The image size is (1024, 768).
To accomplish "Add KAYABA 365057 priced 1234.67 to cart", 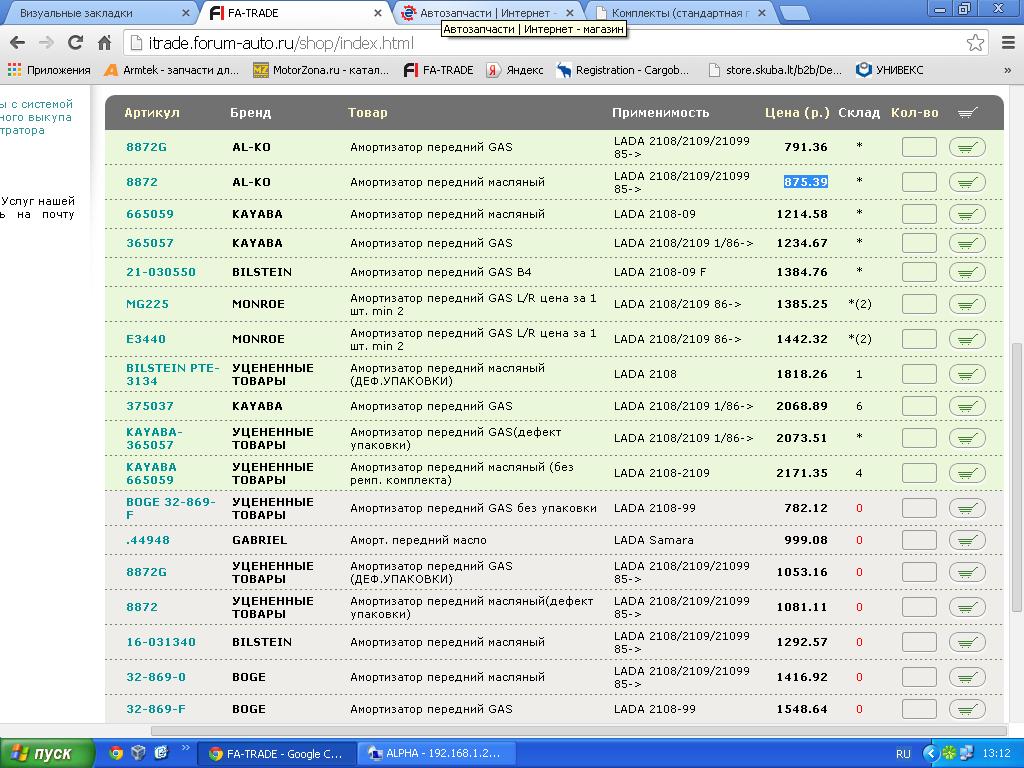I will (967, 243).
